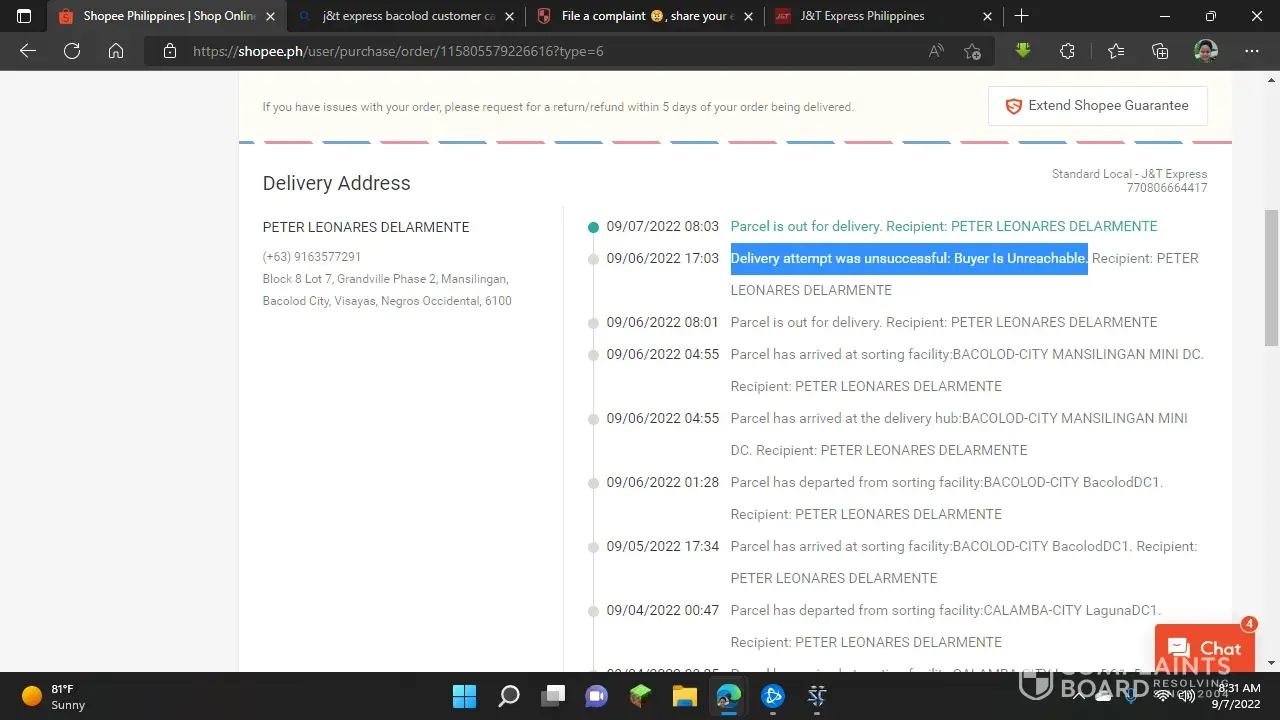Add this page to favorites
This screenshot has width=1280, height=720.
tap(972, 51)
